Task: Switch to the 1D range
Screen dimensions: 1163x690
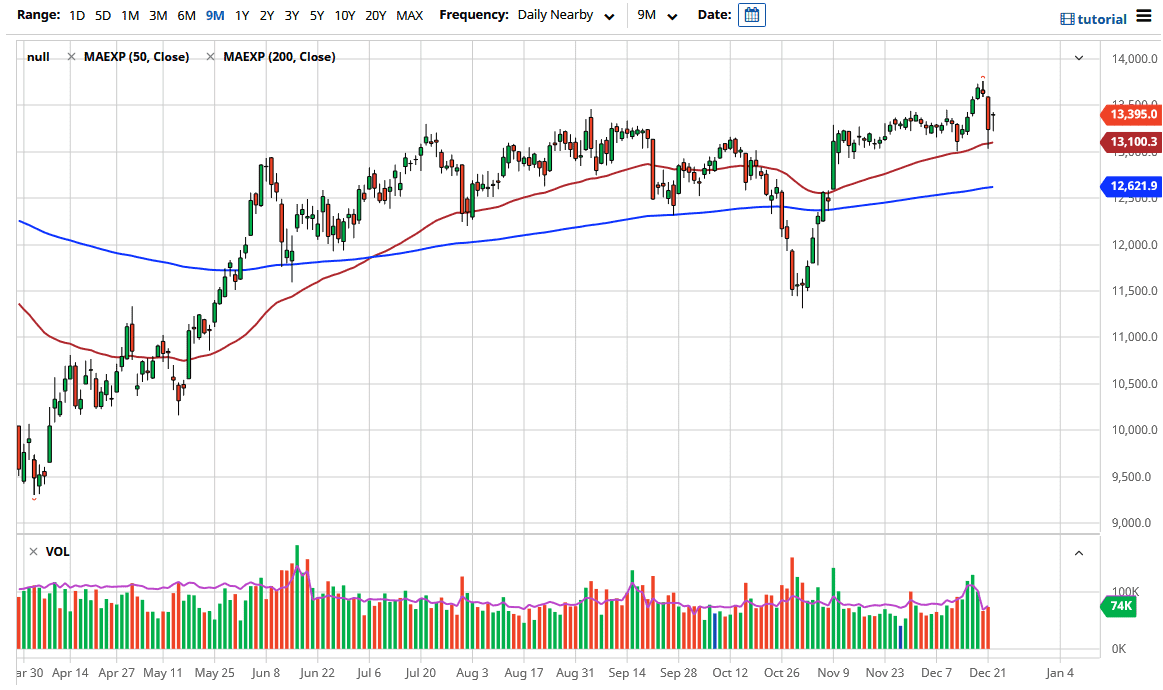Action: coord(76,15)
